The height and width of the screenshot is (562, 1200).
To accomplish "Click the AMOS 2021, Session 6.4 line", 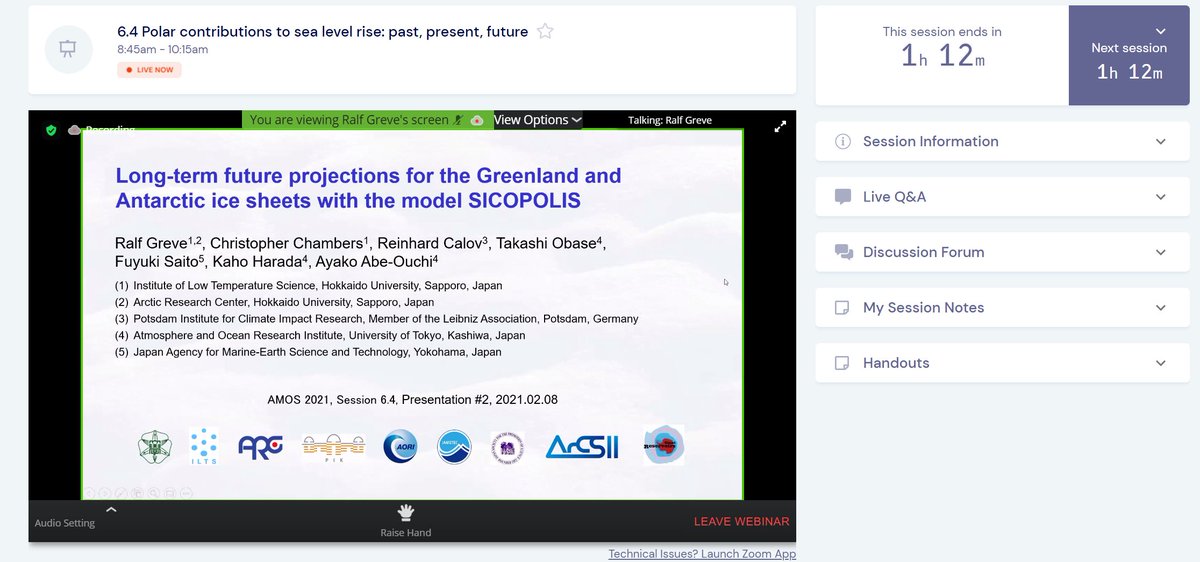I will (413, 400).
